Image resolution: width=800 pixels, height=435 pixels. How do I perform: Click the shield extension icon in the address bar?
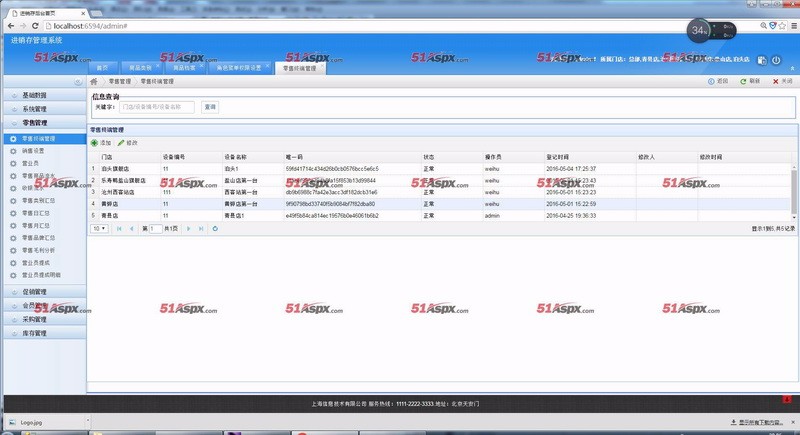[772, 25]
